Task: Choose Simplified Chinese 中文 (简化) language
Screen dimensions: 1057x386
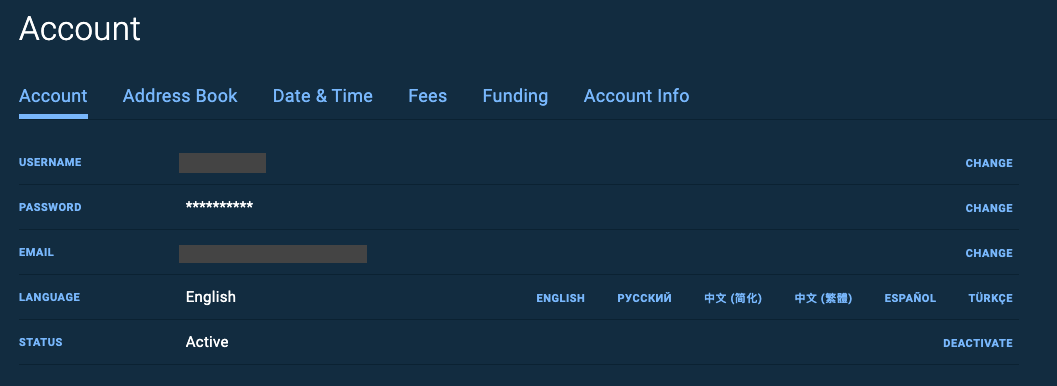Action: [x=733, y=298]
